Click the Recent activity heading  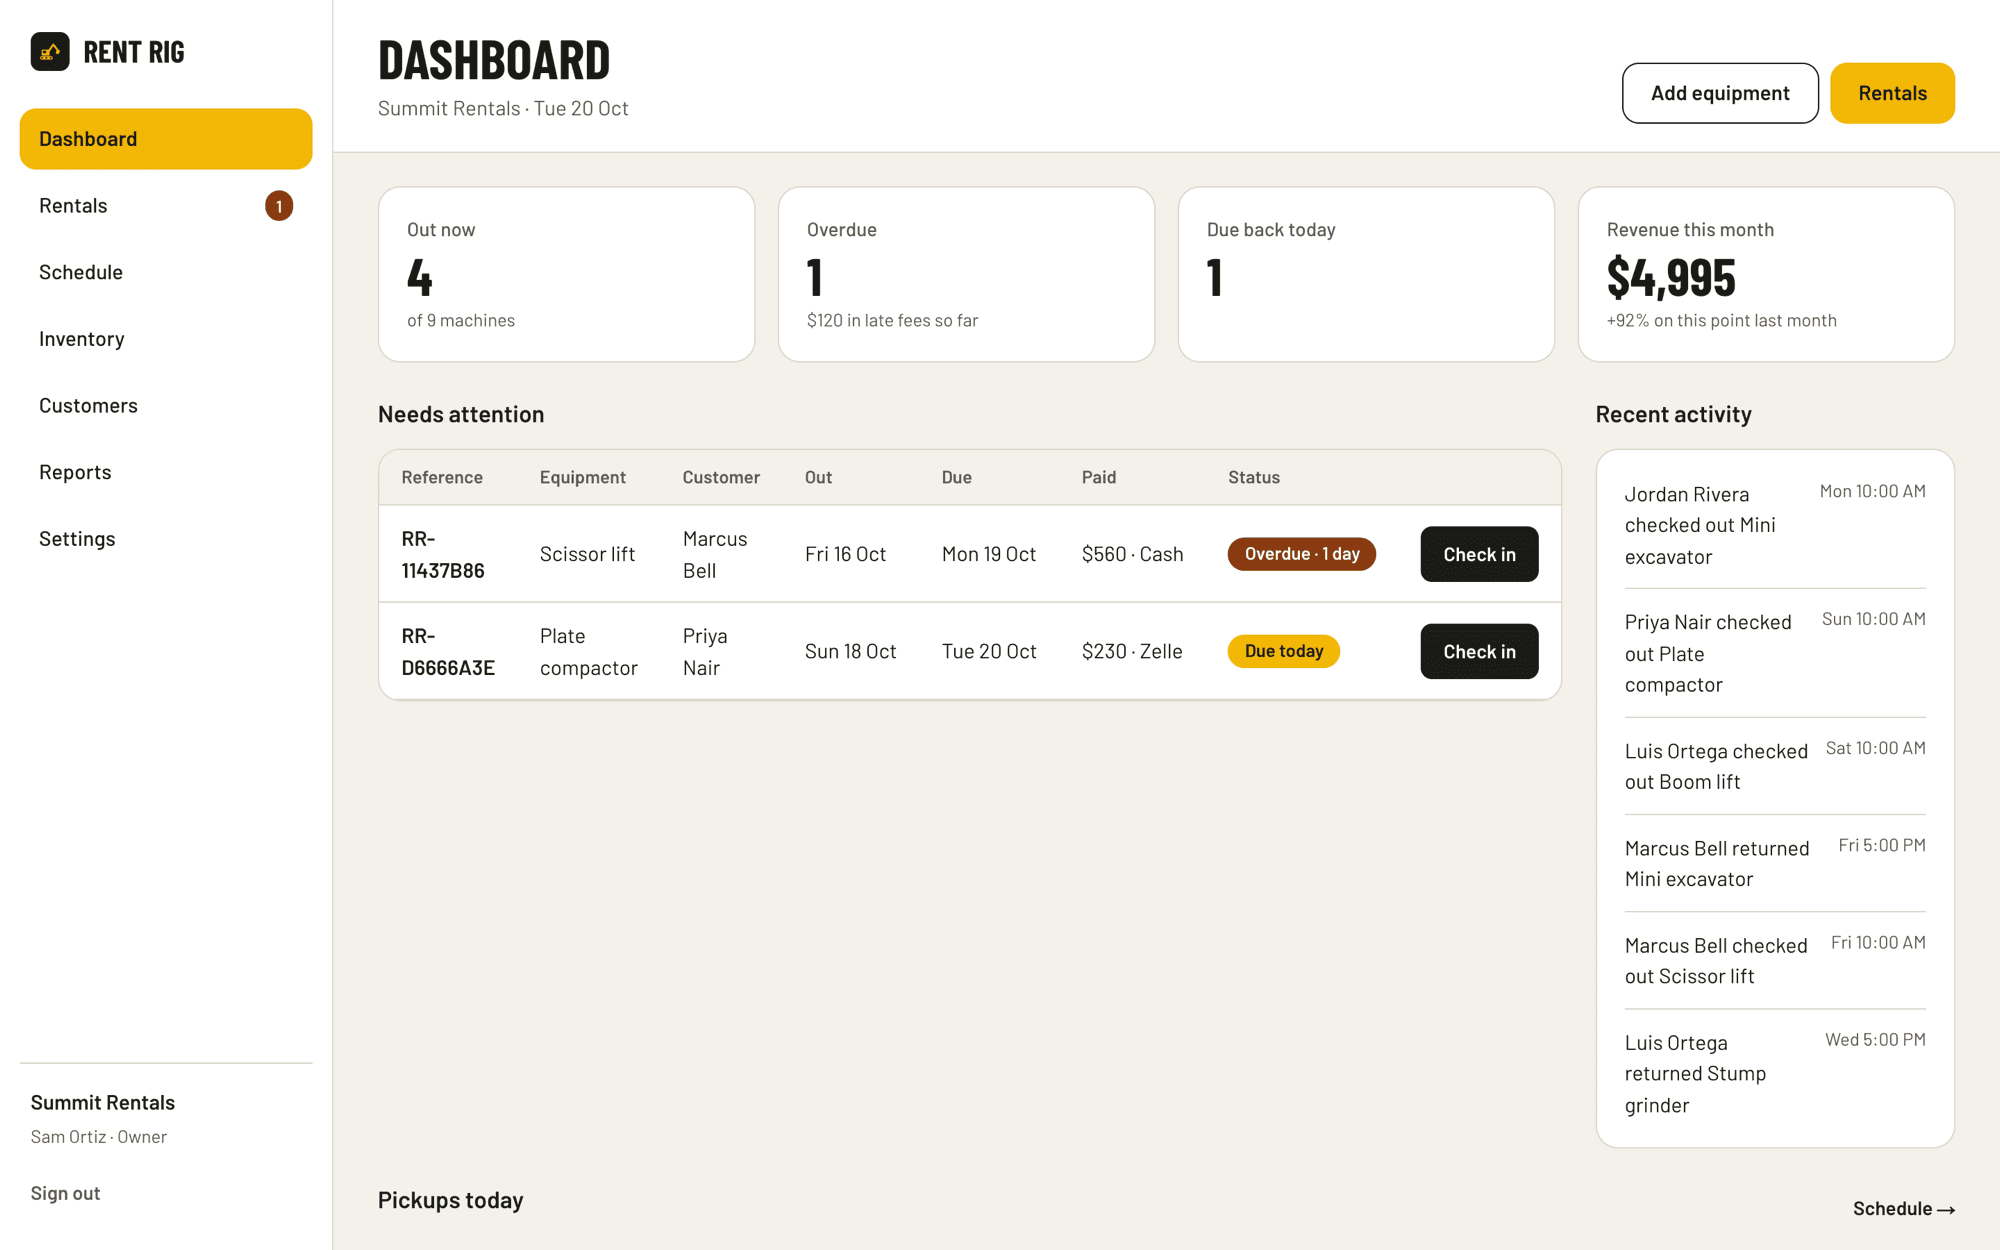(x=1673, y=414)
